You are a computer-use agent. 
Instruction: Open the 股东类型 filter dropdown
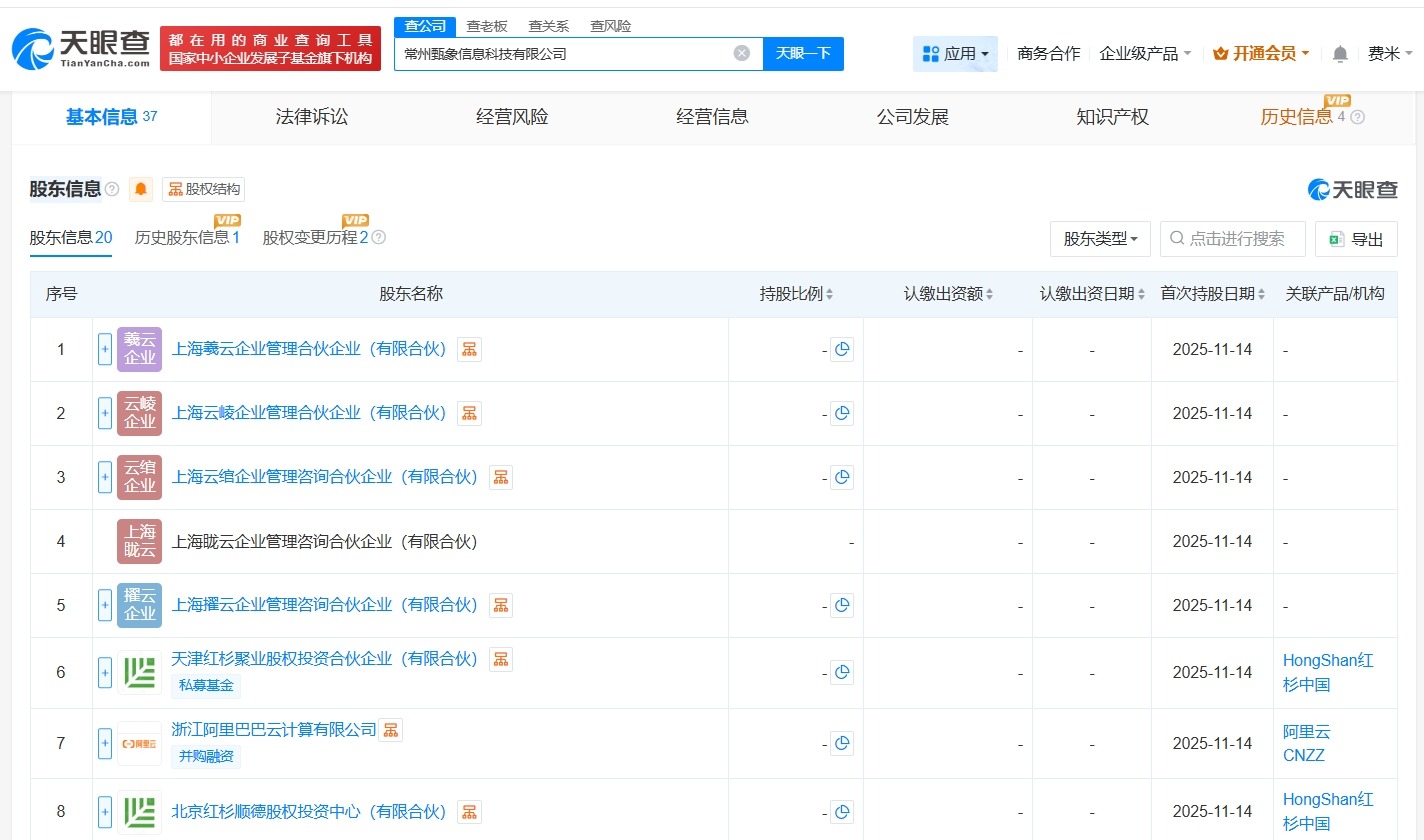coord(1099,239)
